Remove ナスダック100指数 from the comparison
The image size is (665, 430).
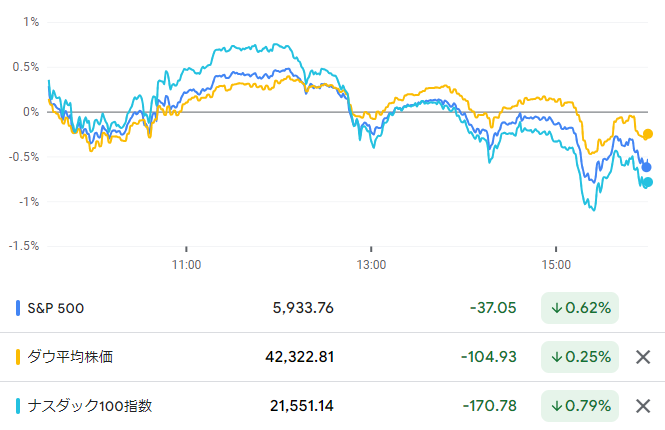tap(643, 406)
